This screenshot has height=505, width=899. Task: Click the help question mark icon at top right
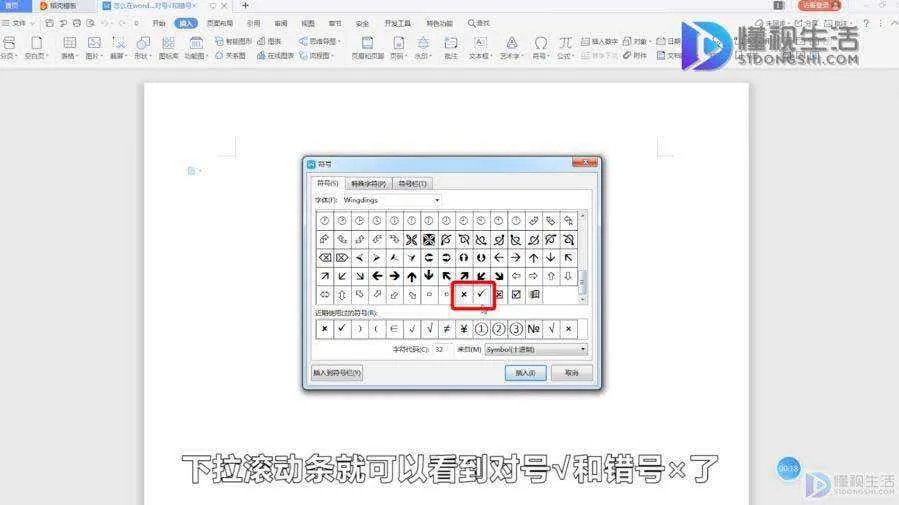(866, 24)
